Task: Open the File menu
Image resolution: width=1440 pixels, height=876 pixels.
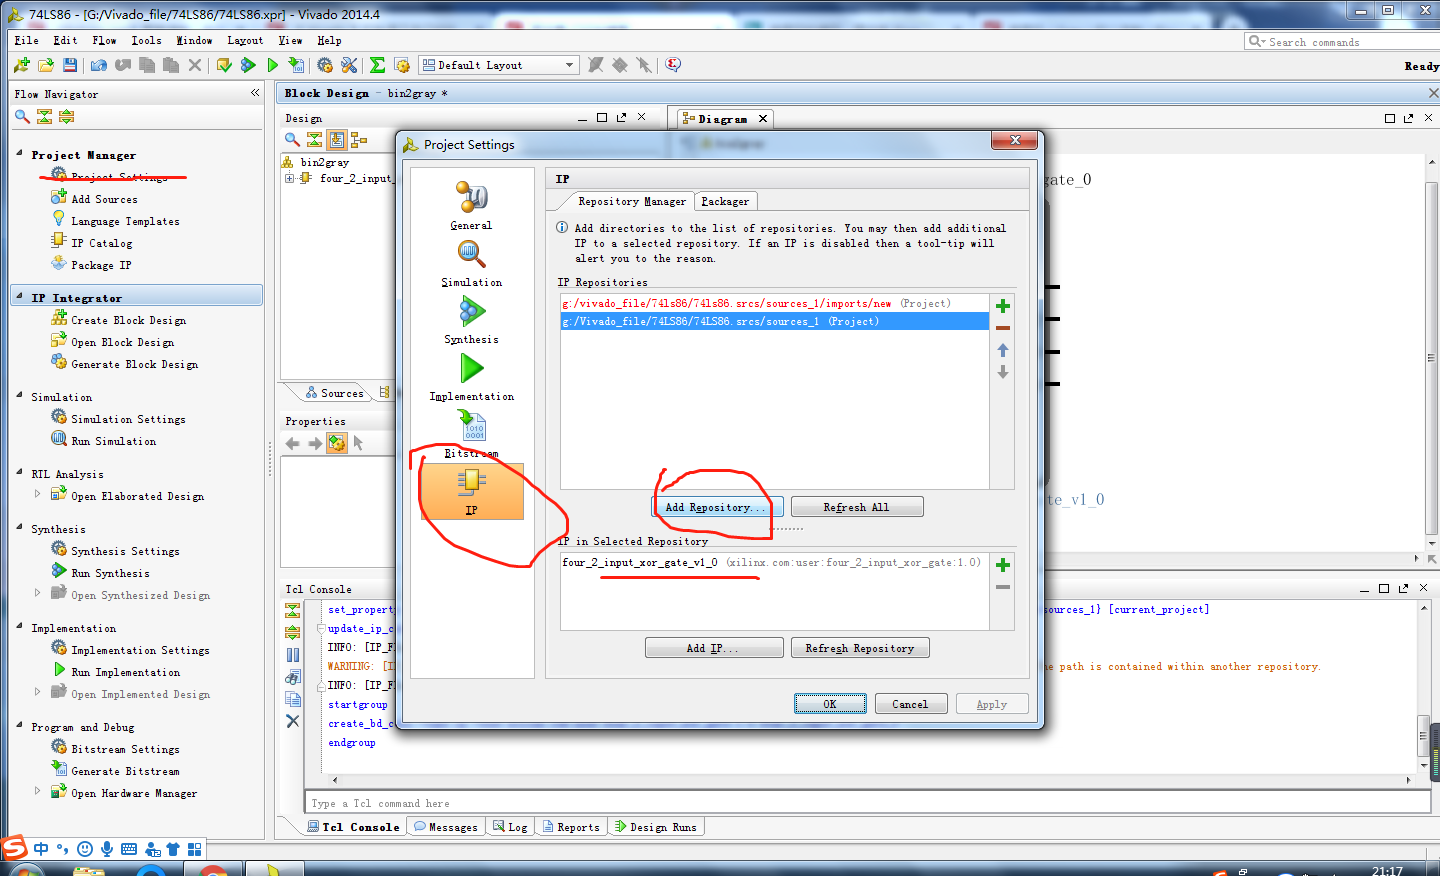Action: coord(26,41)
